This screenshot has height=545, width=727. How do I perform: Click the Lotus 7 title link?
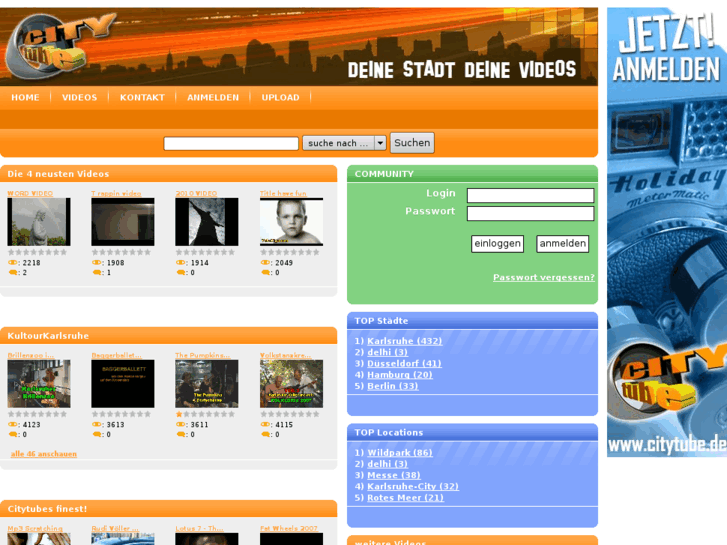tap(199, 528)
